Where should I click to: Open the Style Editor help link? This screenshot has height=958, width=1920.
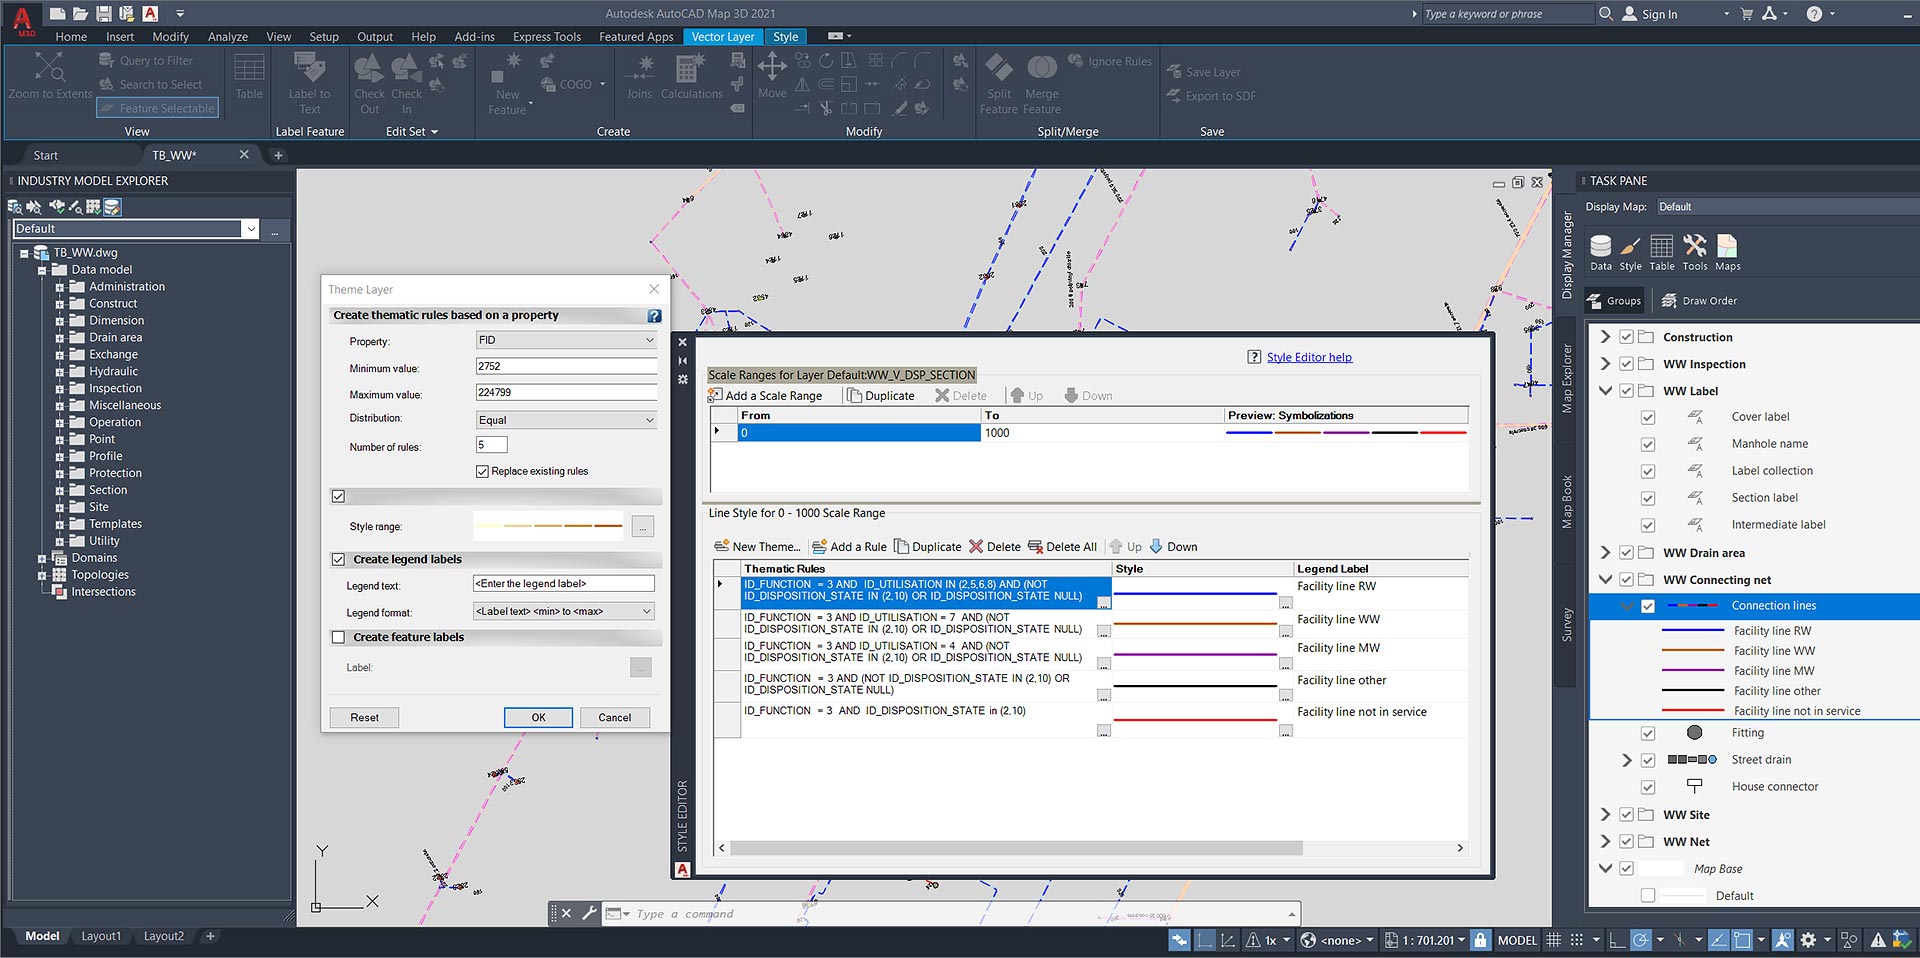coord(1308,358)
